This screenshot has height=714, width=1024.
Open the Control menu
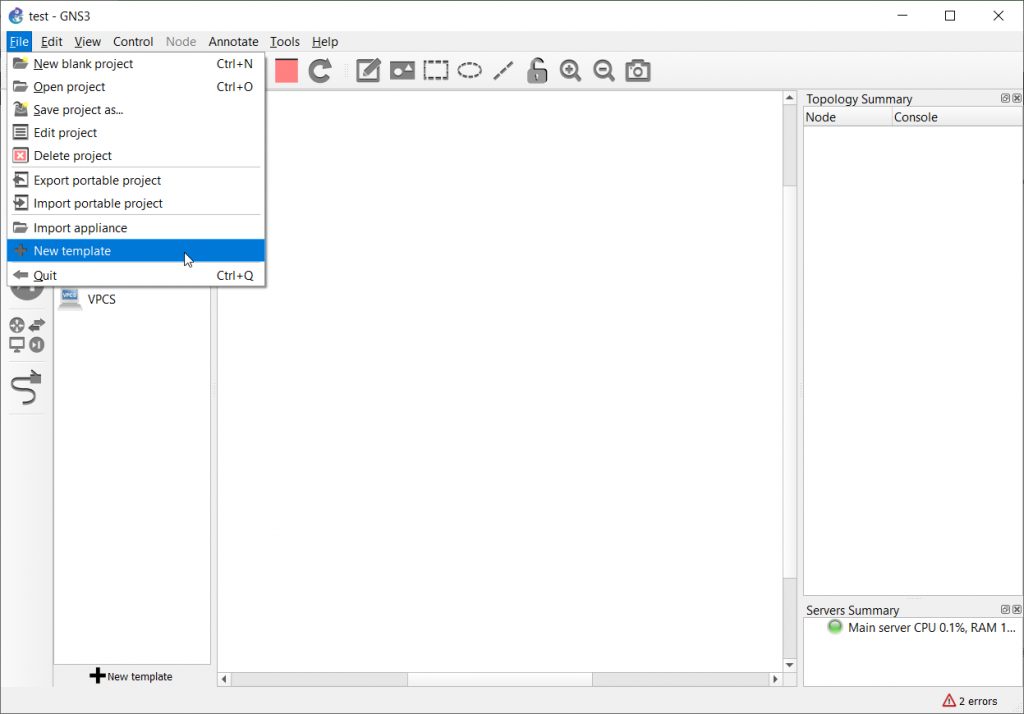(133, 42)
